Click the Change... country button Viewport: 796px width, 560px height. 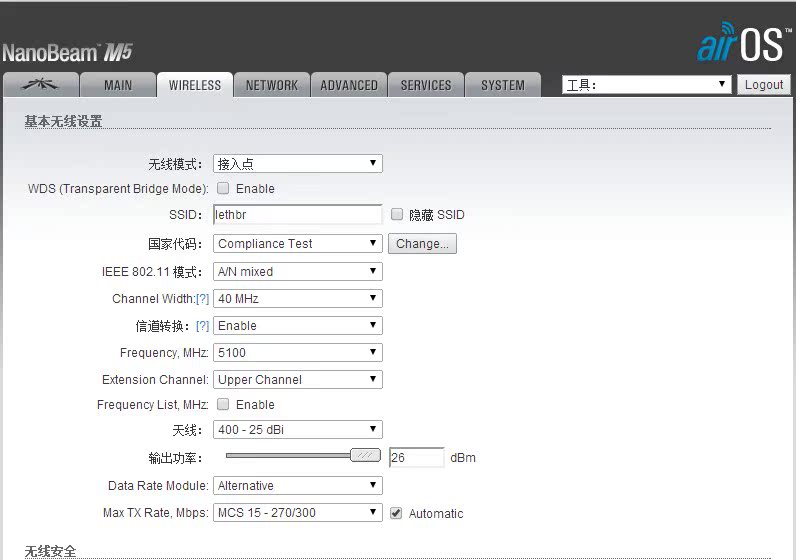pyautogui.click(x=422, y=244)
